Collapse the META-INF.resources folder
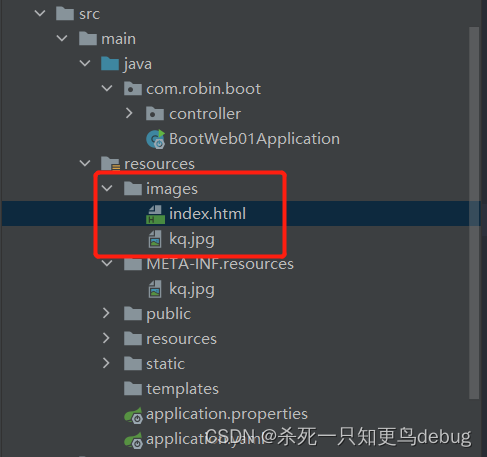Screen dimensions: 487x457 (107, 264)
